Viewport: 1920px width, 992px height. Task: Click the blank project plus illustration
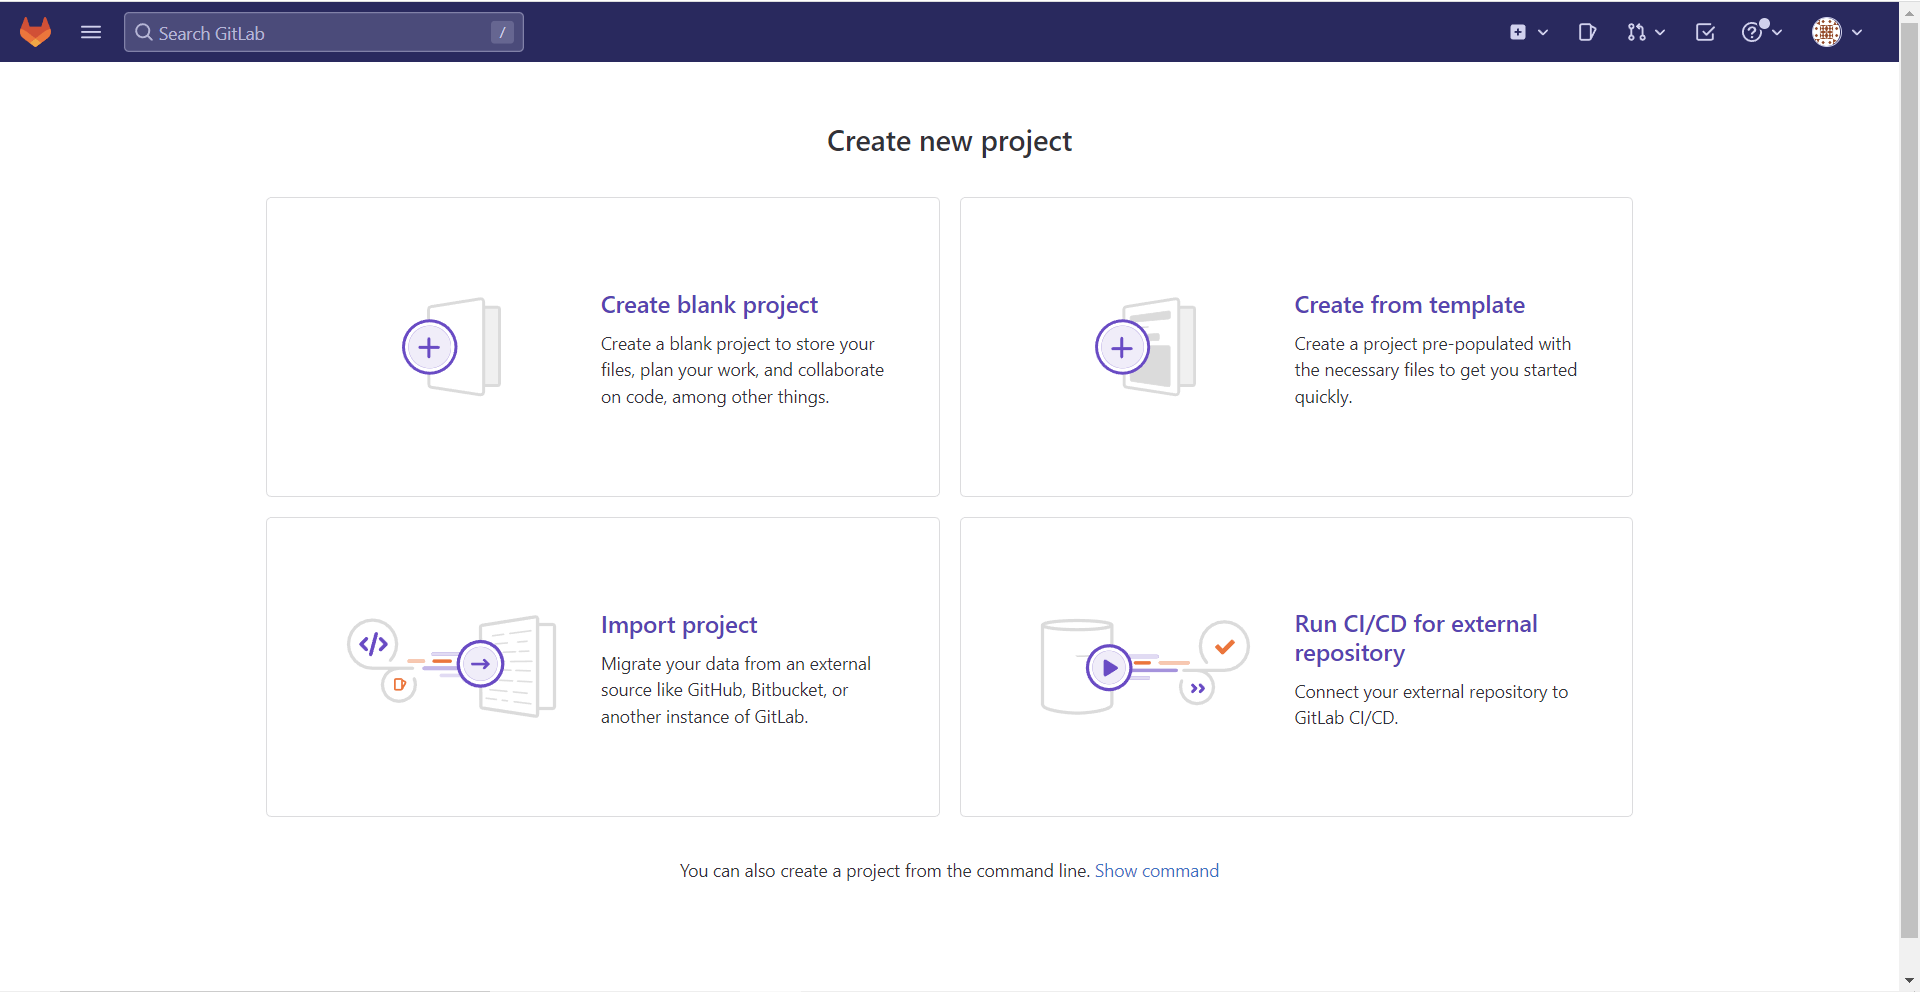tap(429, 347)
